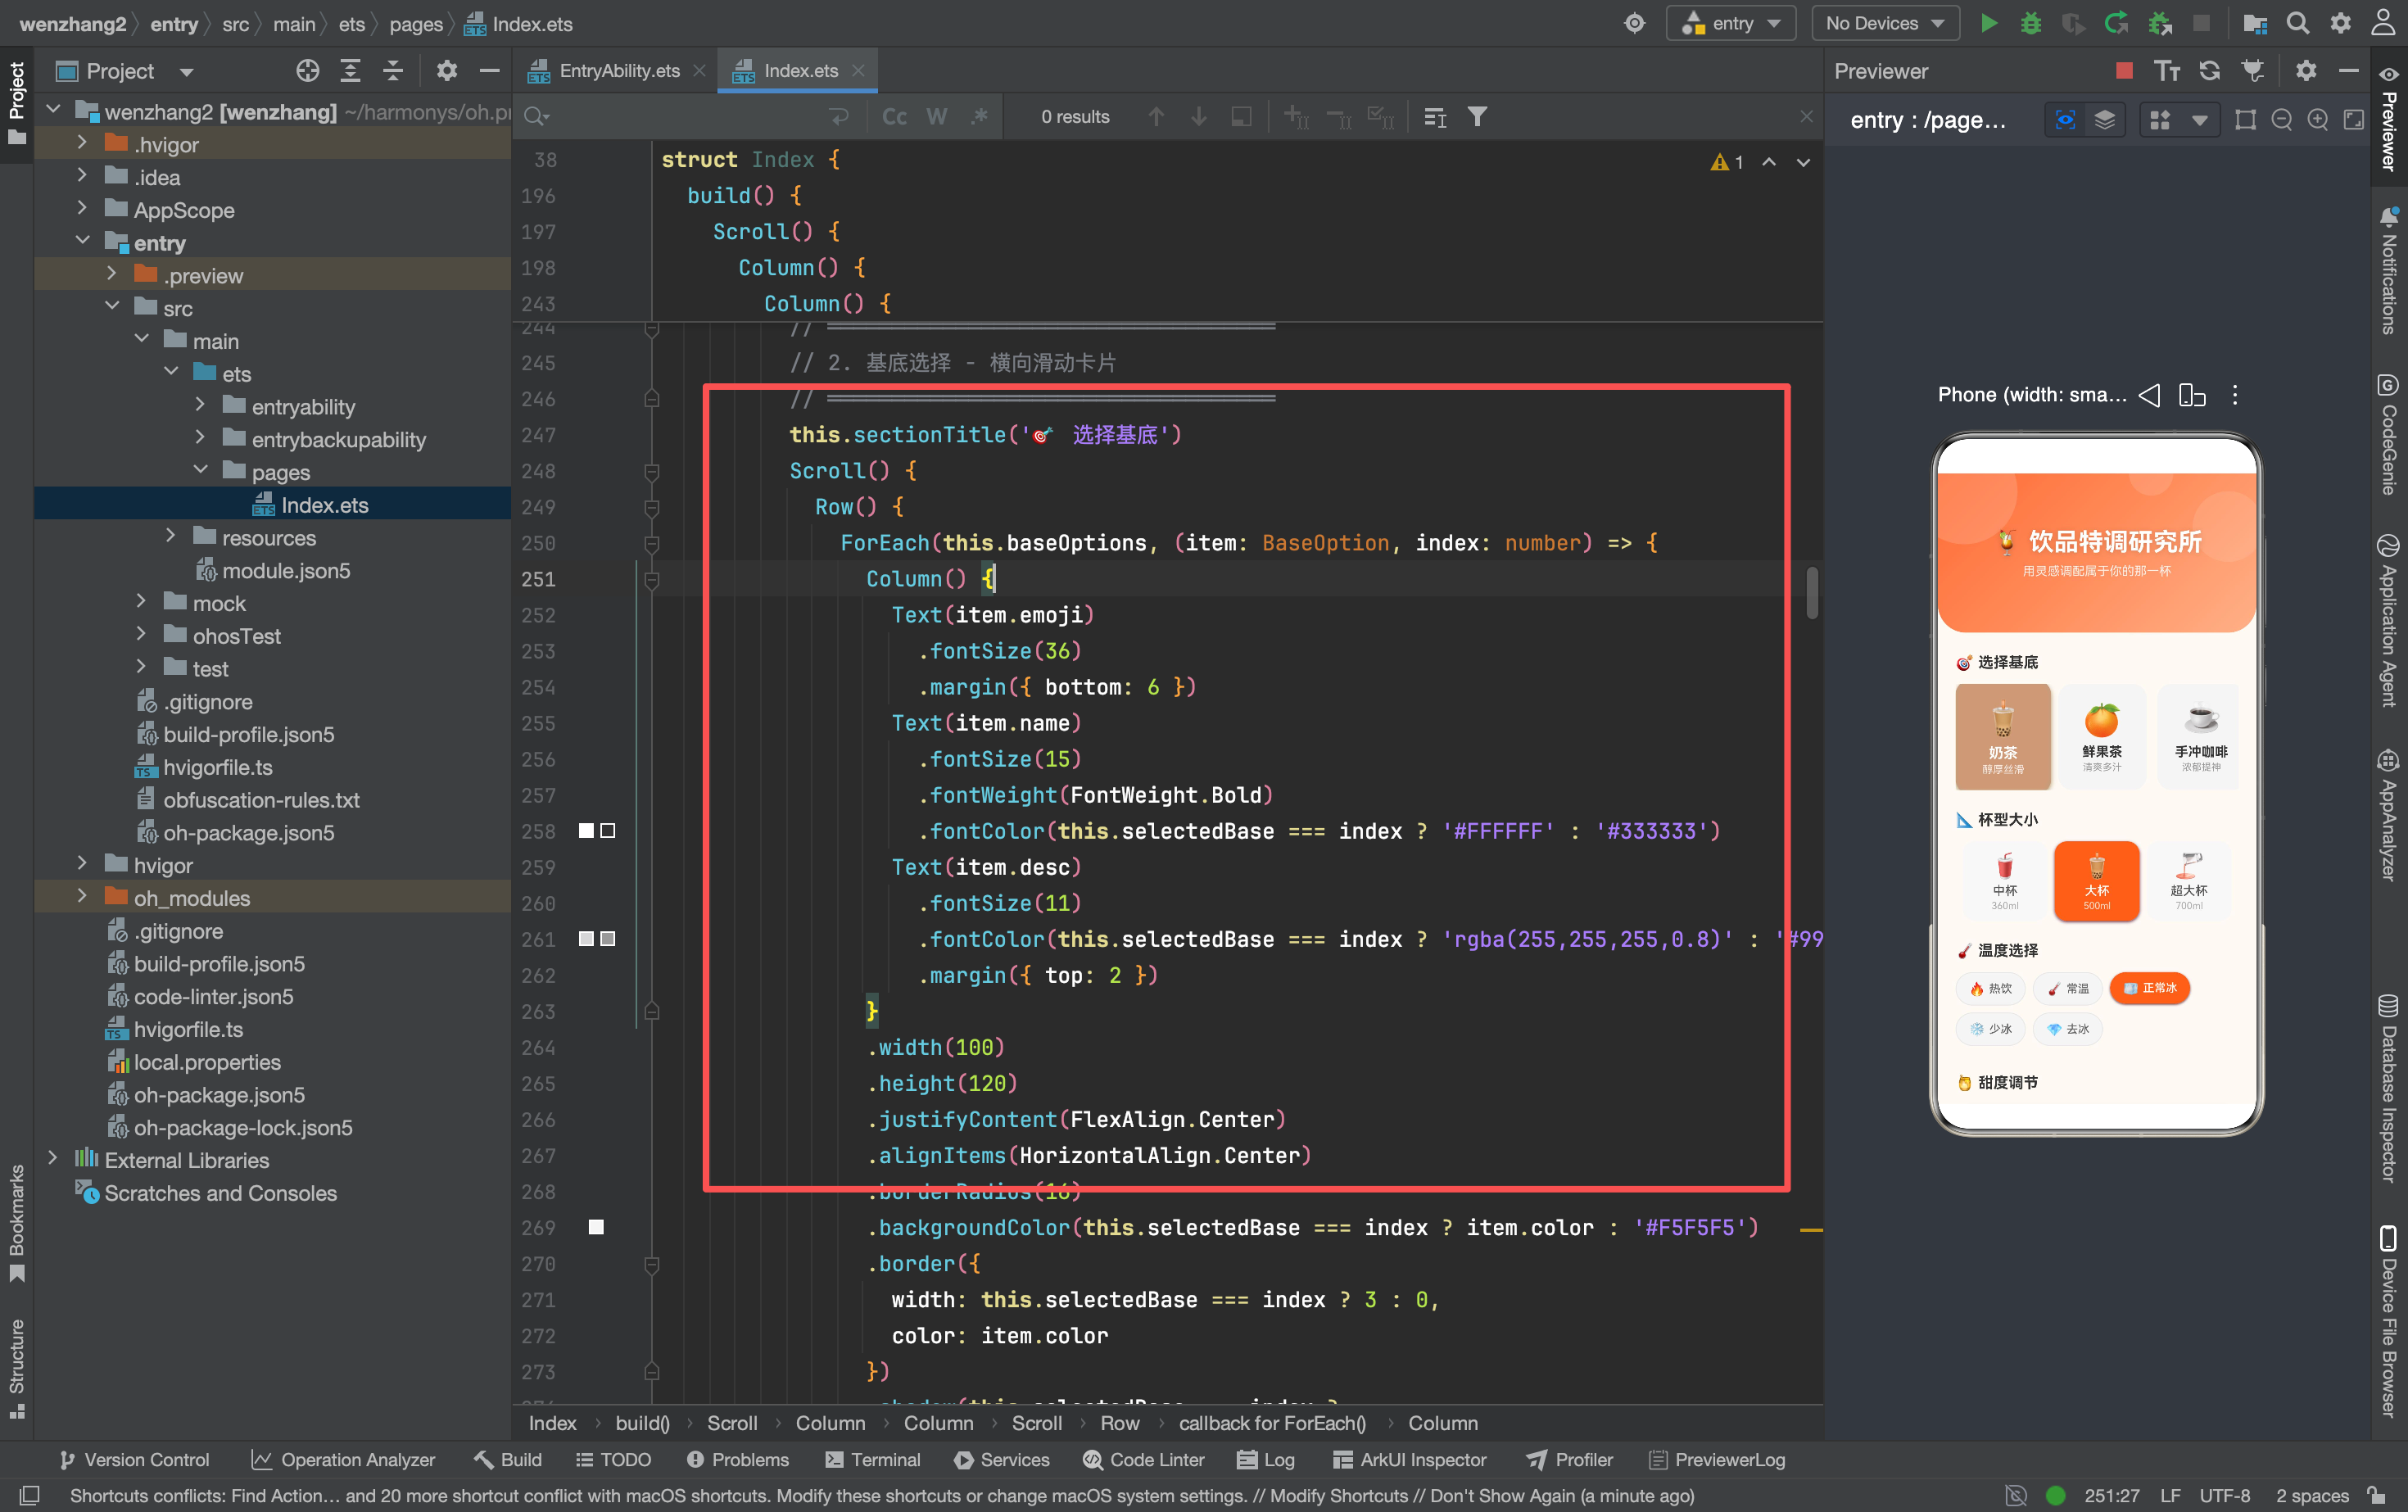Open the search everywhere magnifier icon
This screenshot has height=1512, width=2408.
pyautogui.click(x=2297, y=23)
